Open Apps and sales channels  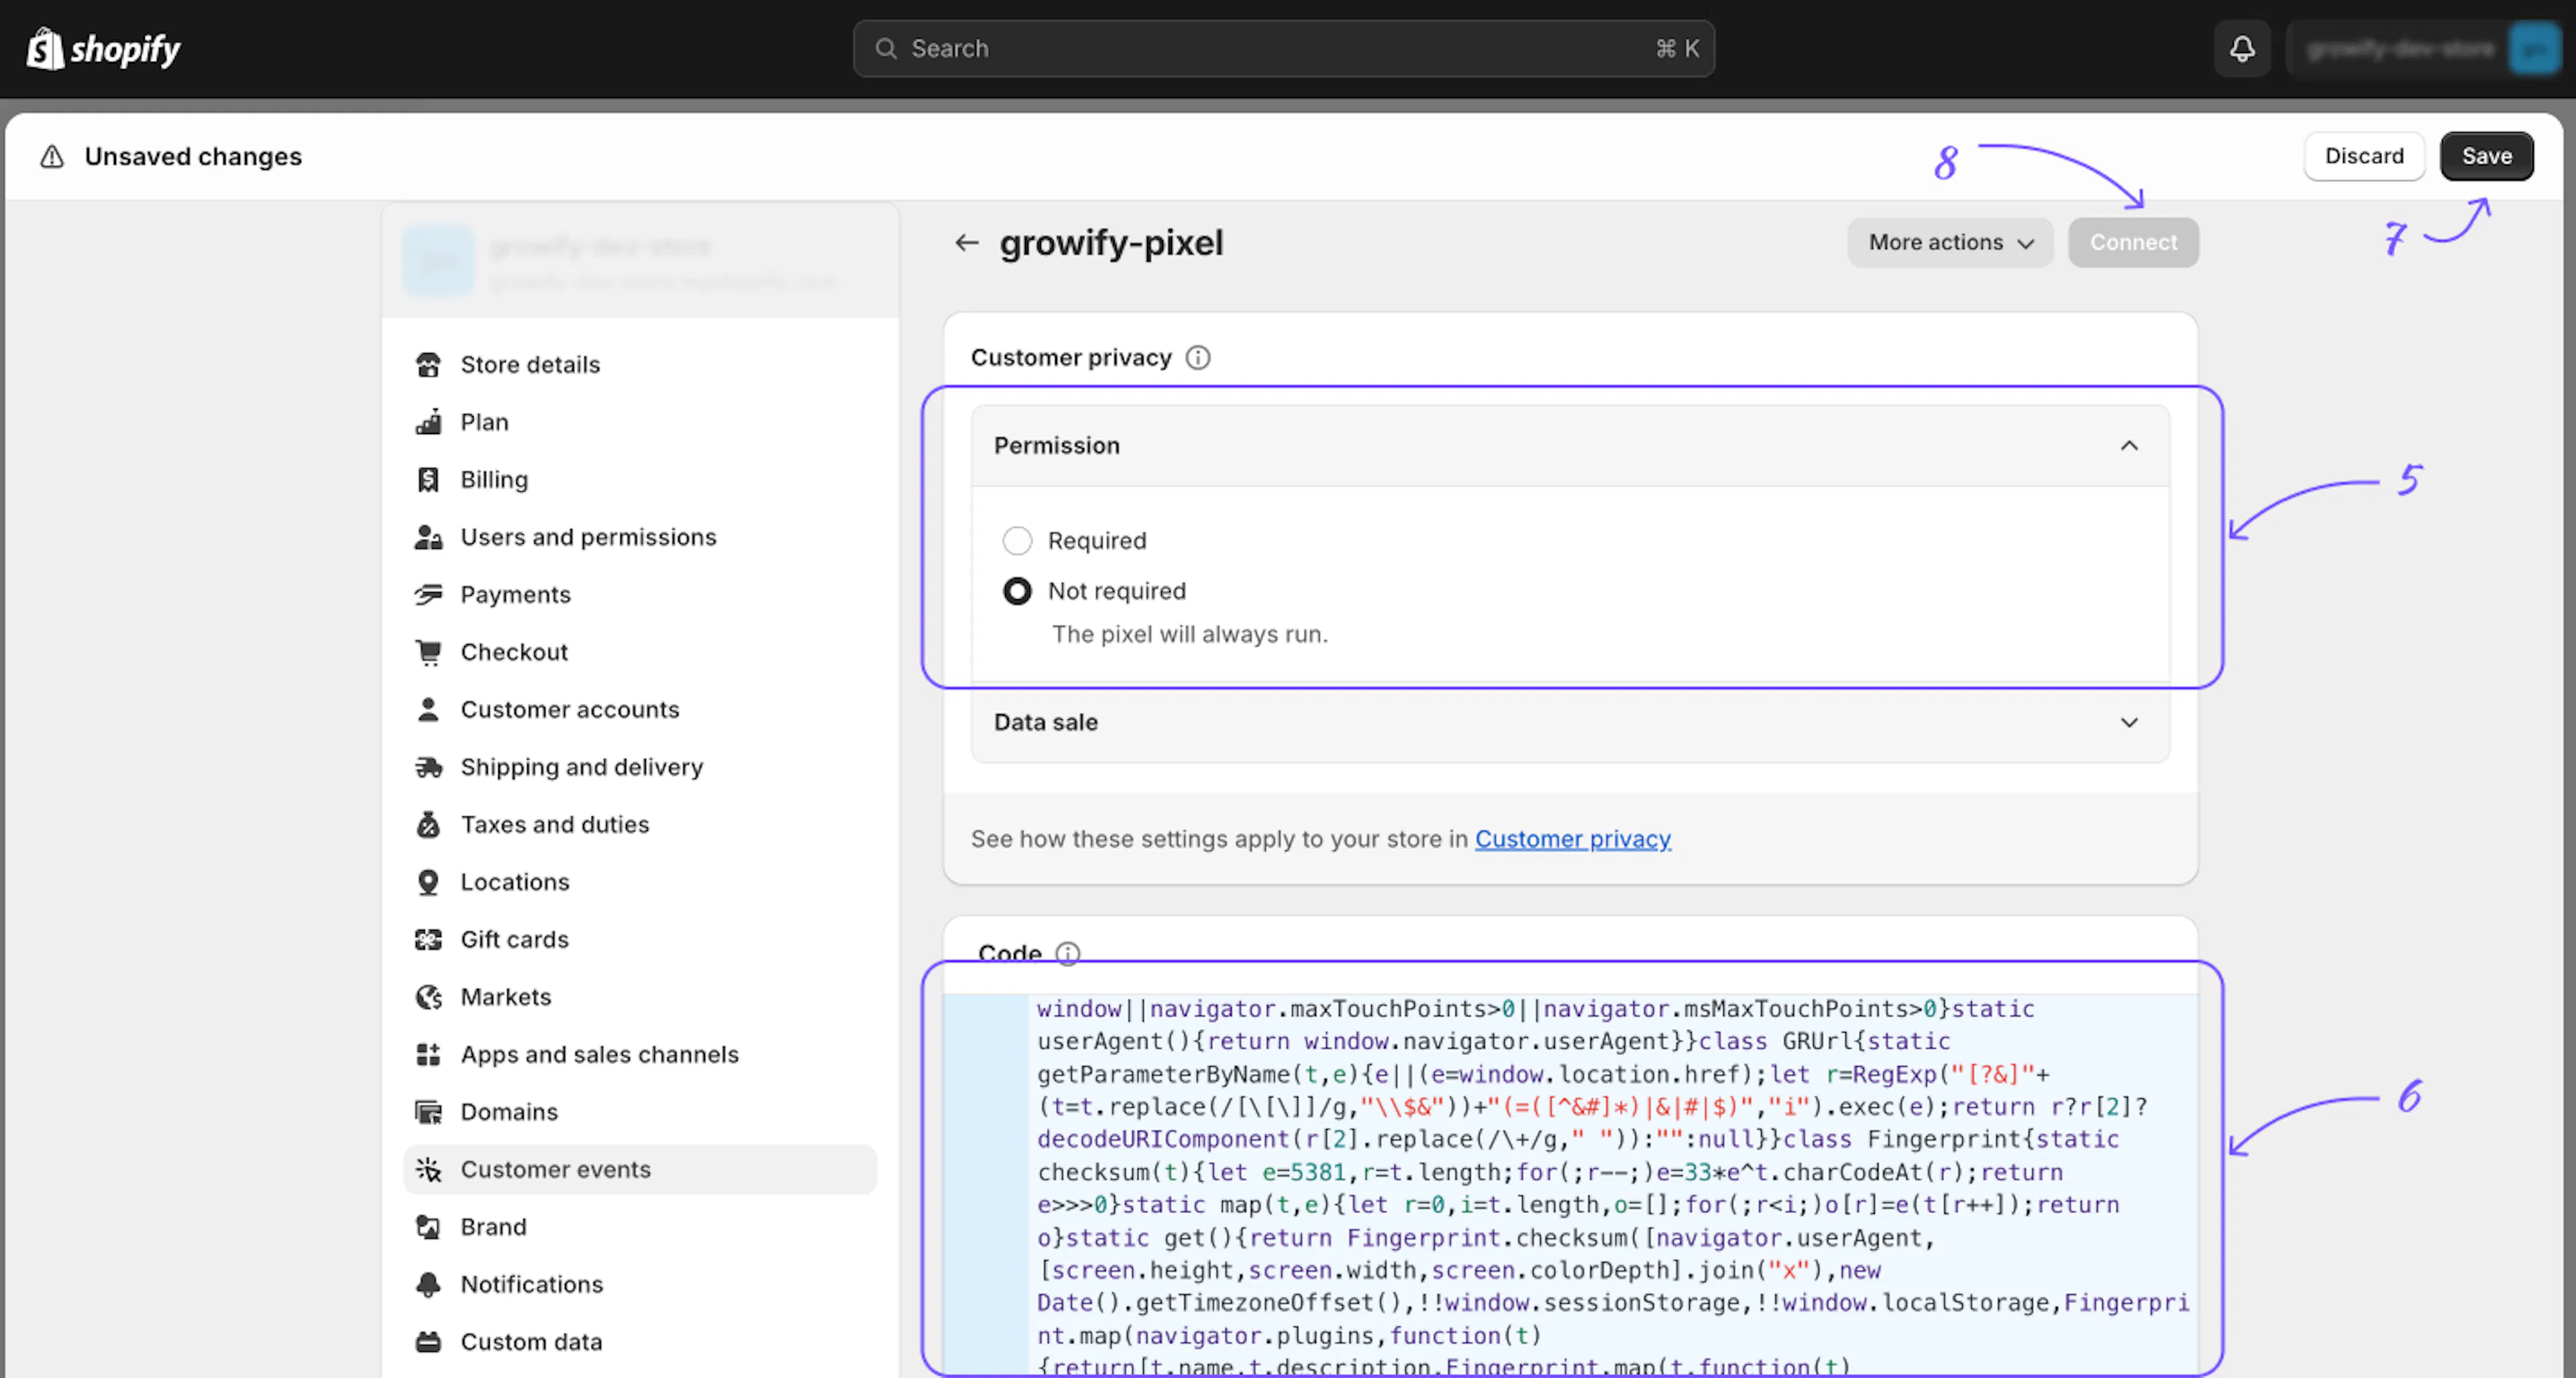[599, 1054]
